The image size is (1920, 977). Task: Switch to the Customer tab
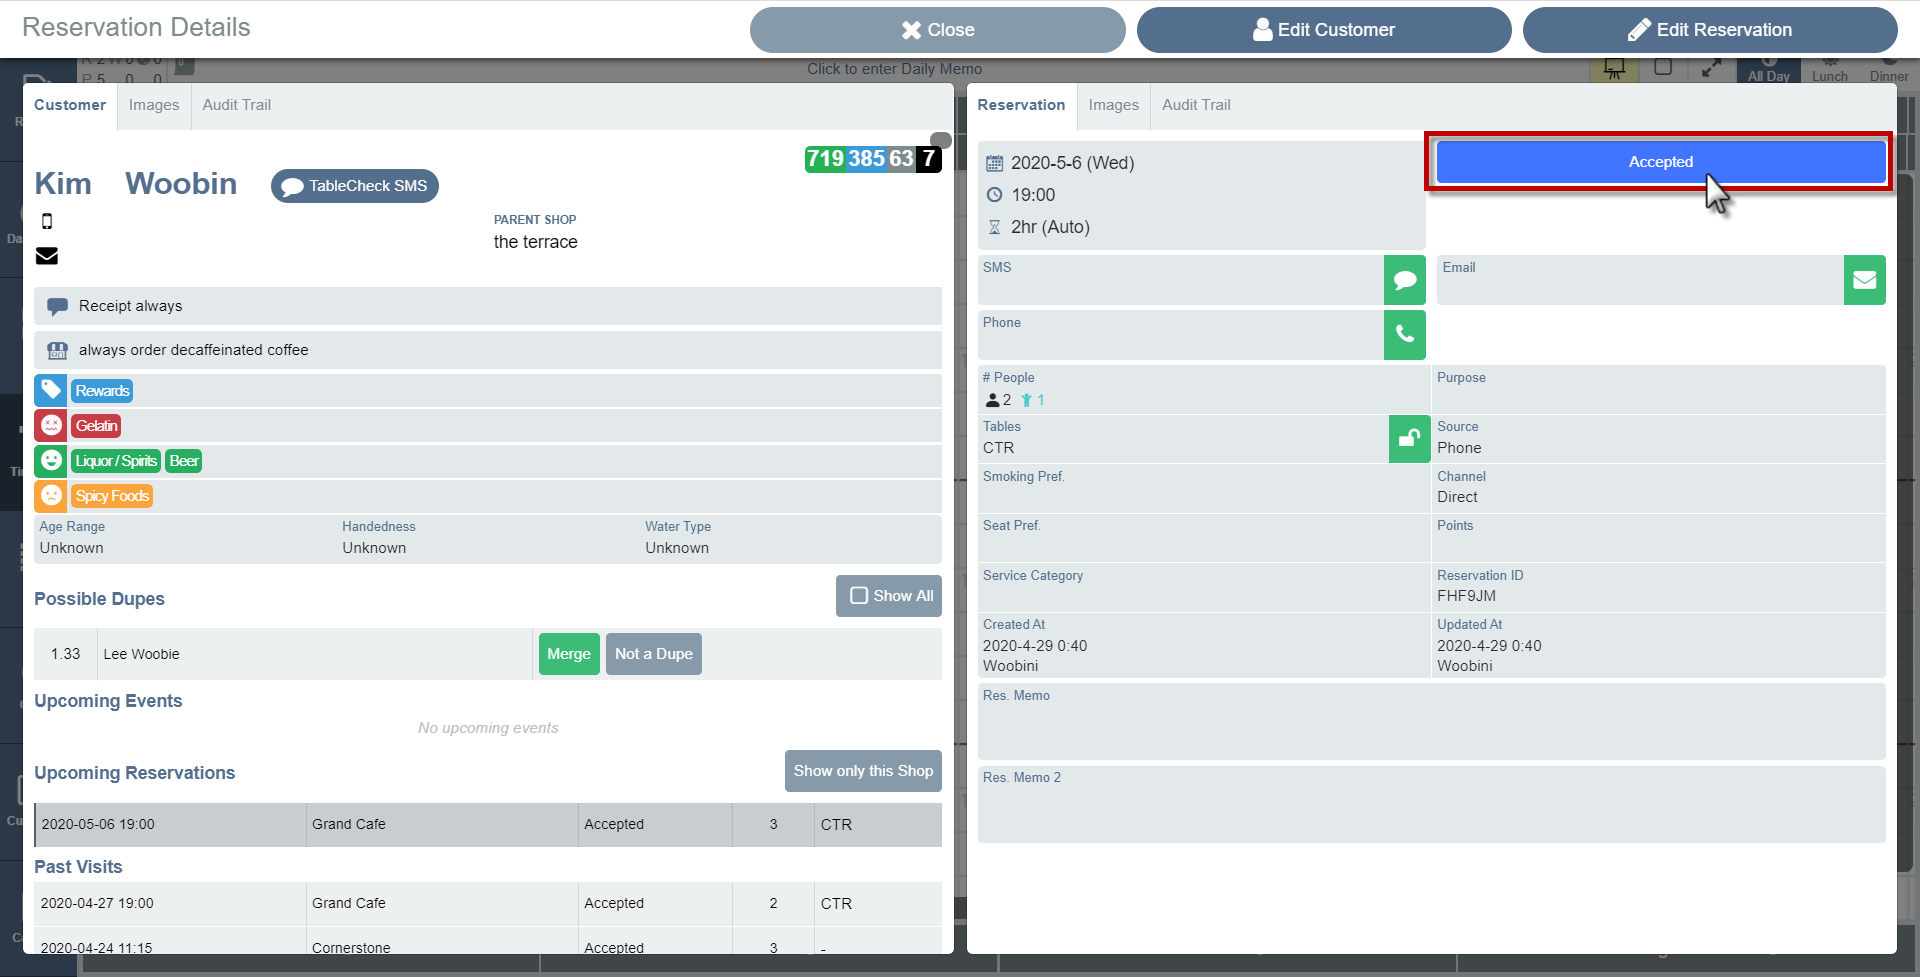click(70, 105)
